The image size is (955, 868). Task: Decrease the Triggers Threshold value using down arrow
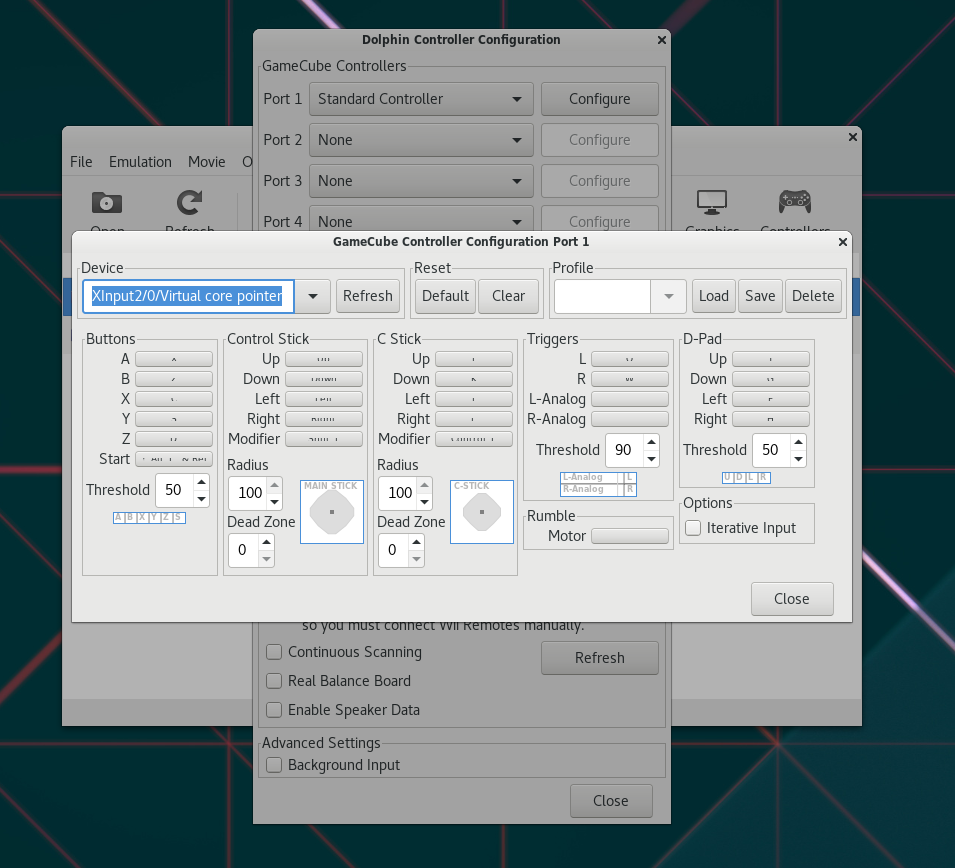coord(651,459)
